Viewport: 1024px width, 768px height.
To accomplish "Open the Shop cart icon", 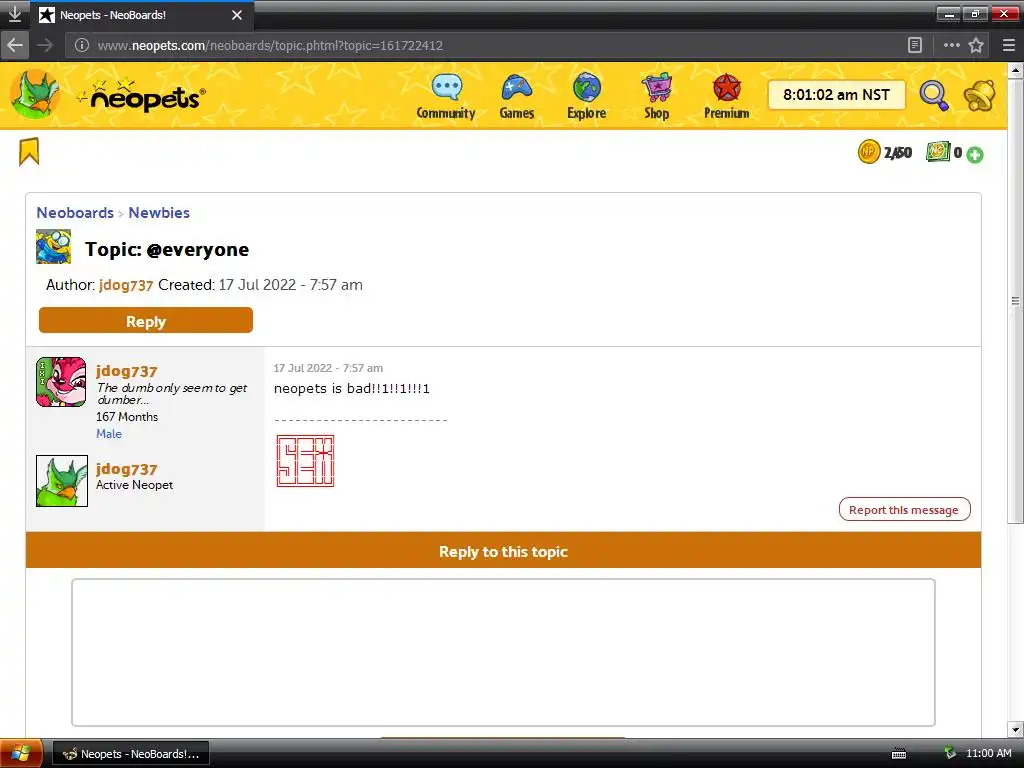I will [x=656, y=88].
